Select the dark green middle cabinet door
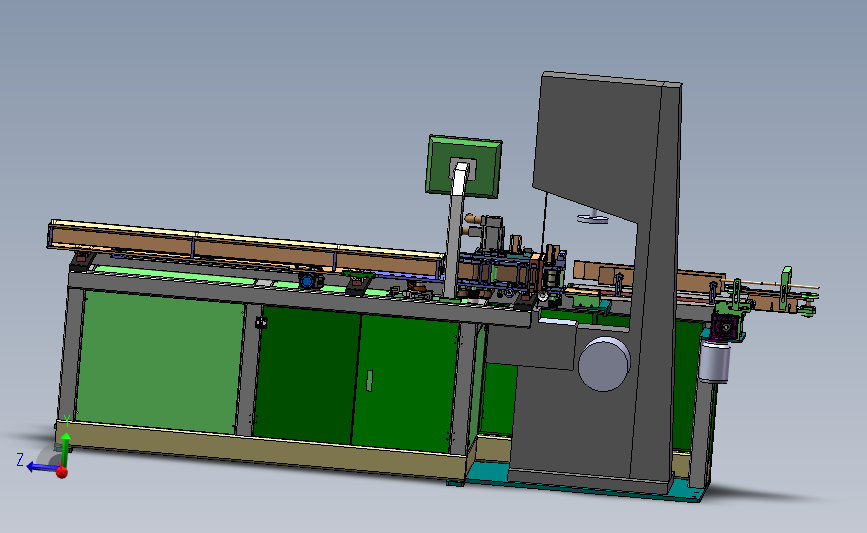867x533 pixels. tap(307, 375)
